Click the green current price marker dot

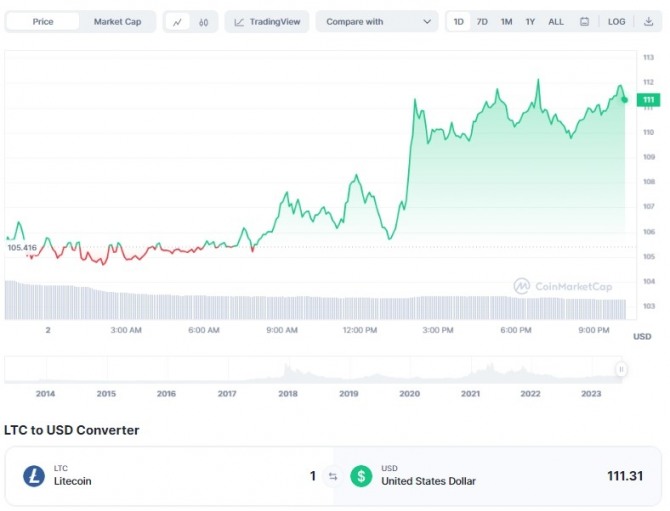click(x=625, y=99)
